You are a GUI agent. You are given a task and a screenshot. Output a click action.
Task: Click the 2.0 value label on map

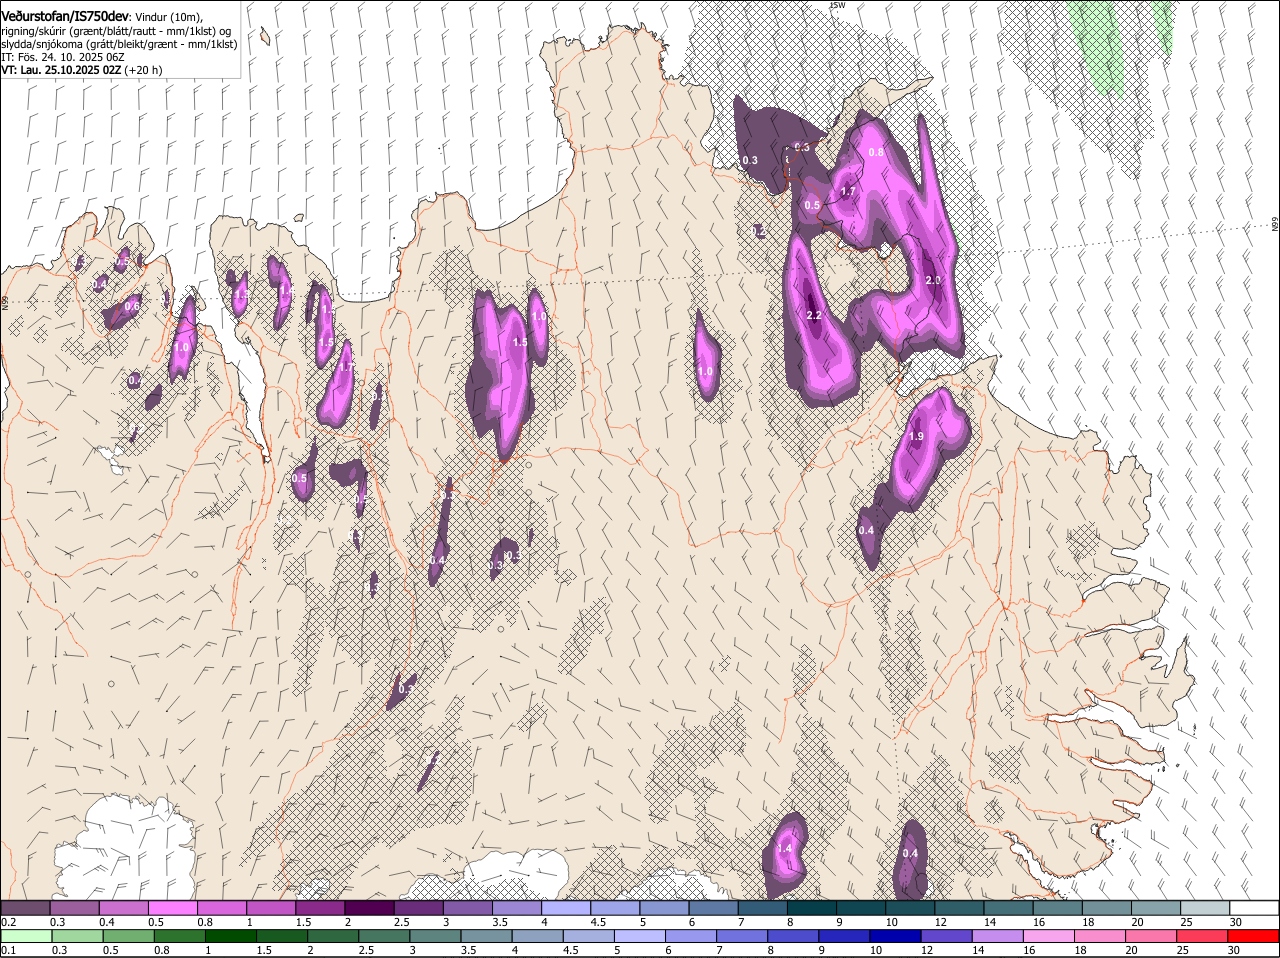pyautogui.click(x=933, y=280)
